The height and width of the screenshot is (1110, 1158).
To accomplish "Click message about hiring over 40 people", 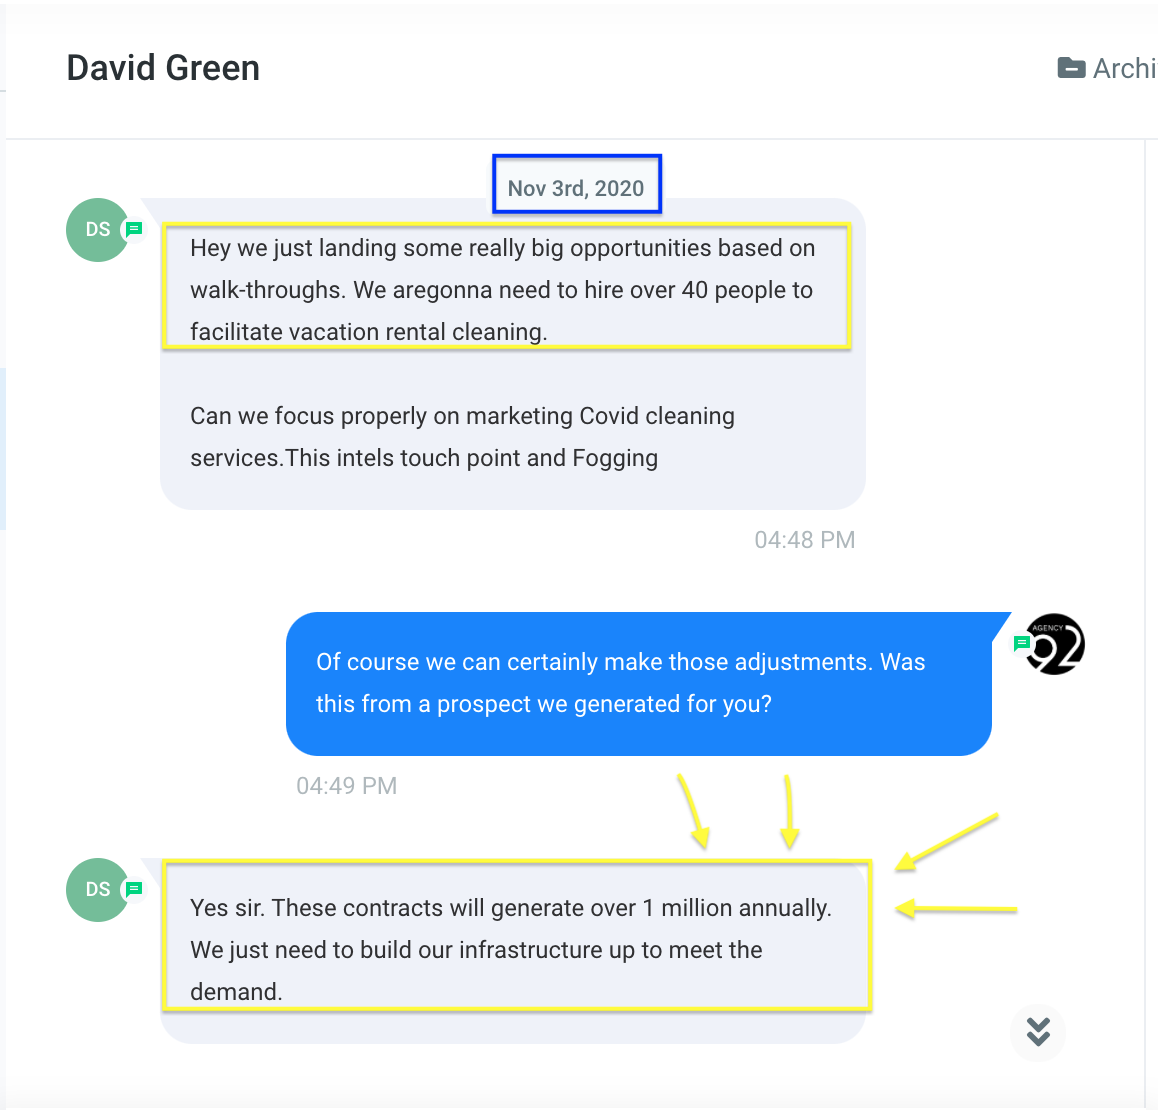I will tap(502, 290).
